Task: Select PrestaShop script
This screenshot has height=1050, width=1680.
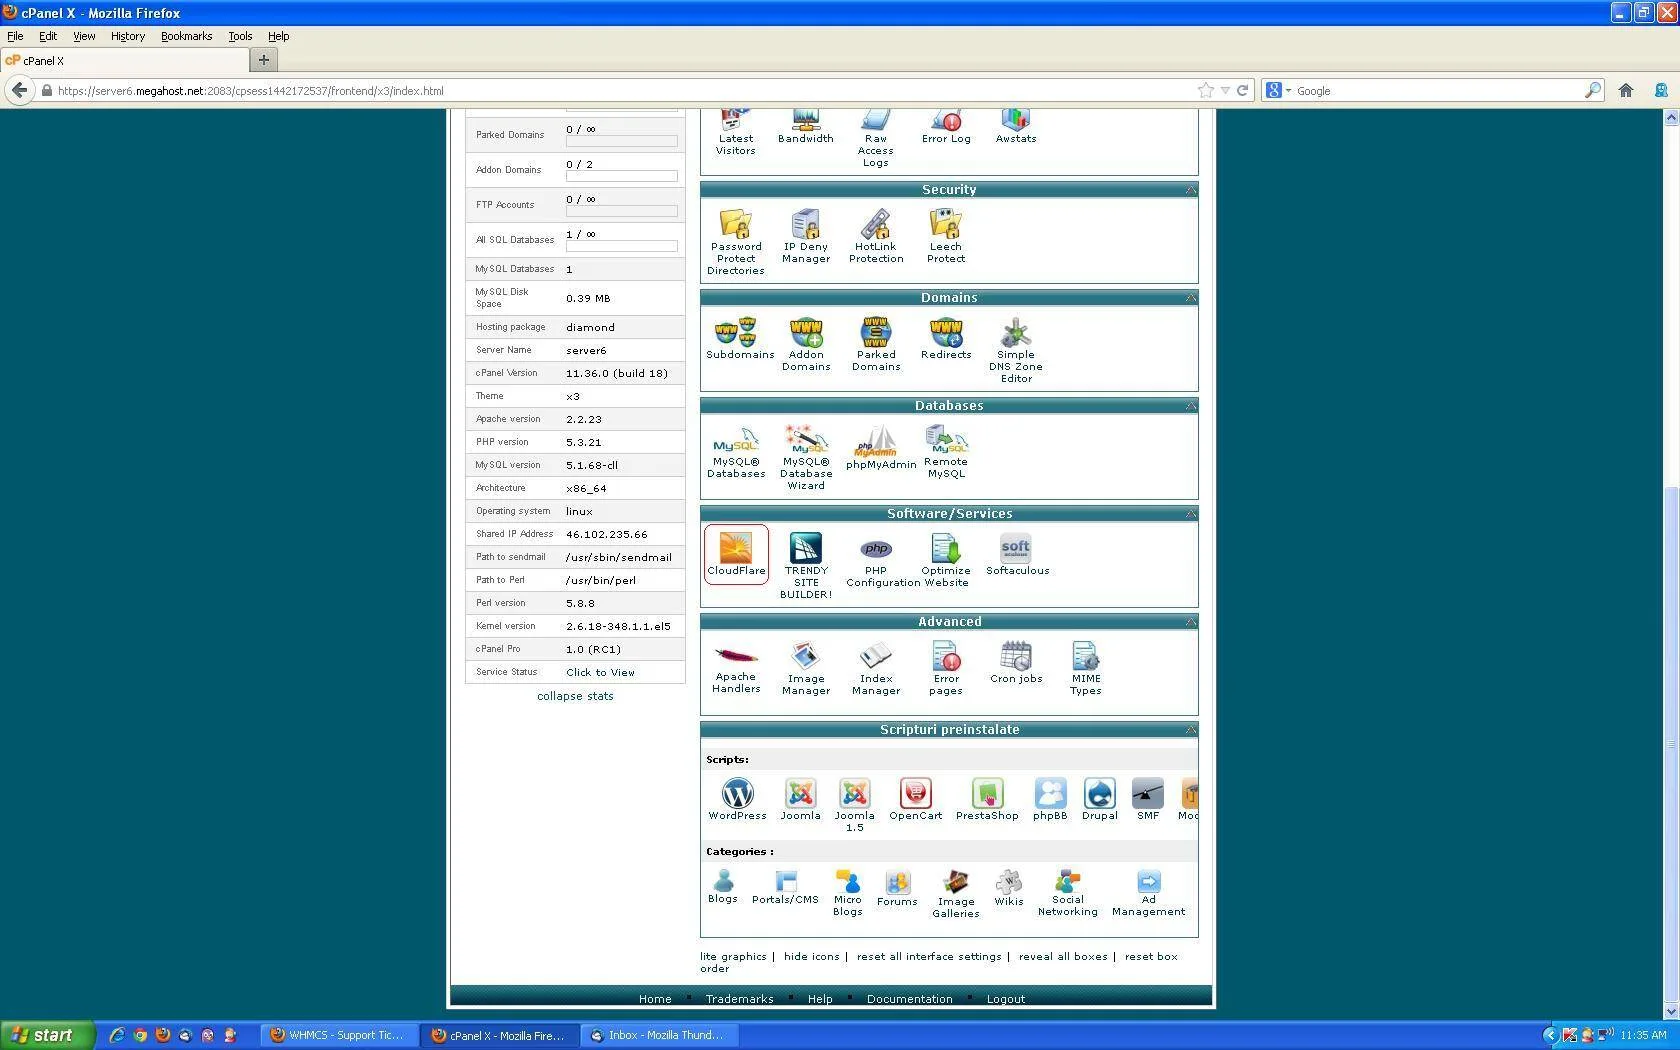Action: (987, 799)
